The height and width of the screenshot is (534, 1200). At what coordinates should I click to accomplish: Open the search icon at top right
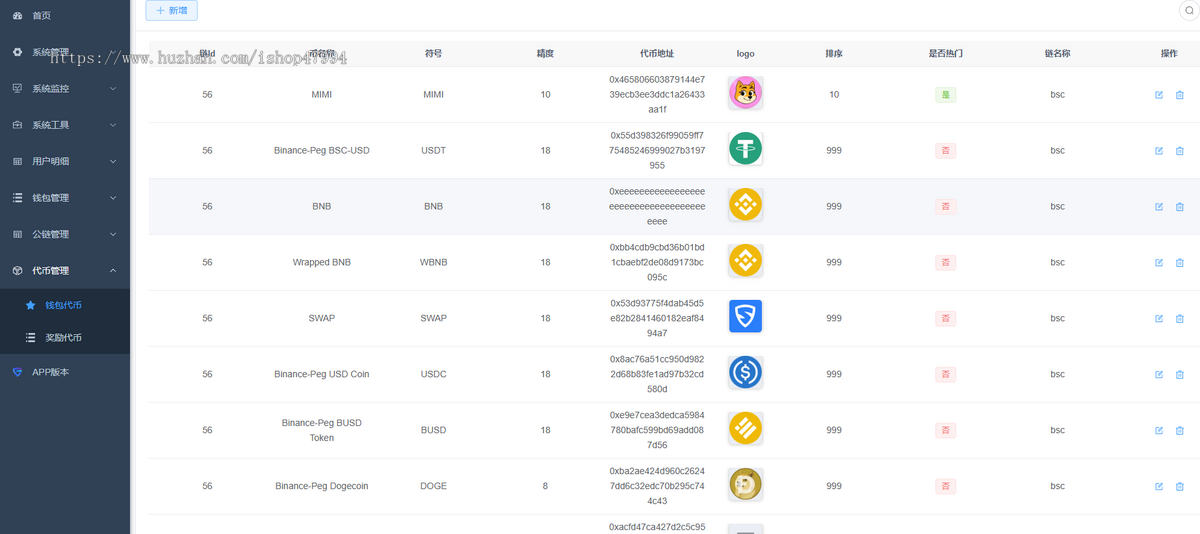pyautogui.click(x=1189, y=10)
